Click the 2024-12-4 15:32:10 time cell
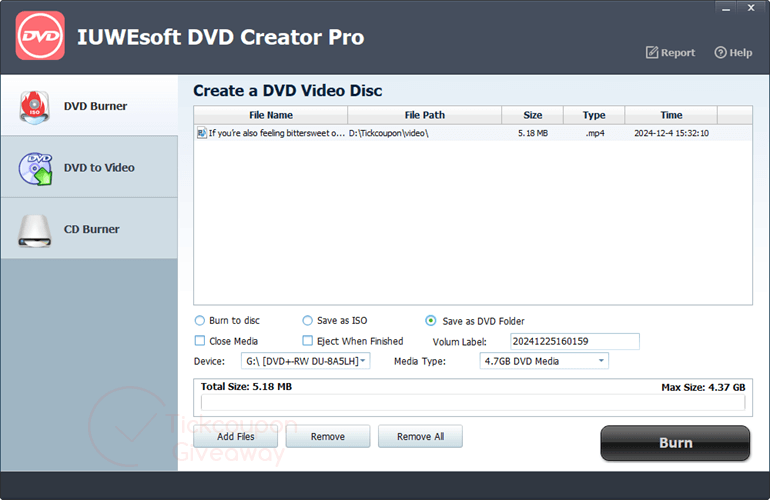The height and width of the screenshot is (500, 770). (671, 133)
